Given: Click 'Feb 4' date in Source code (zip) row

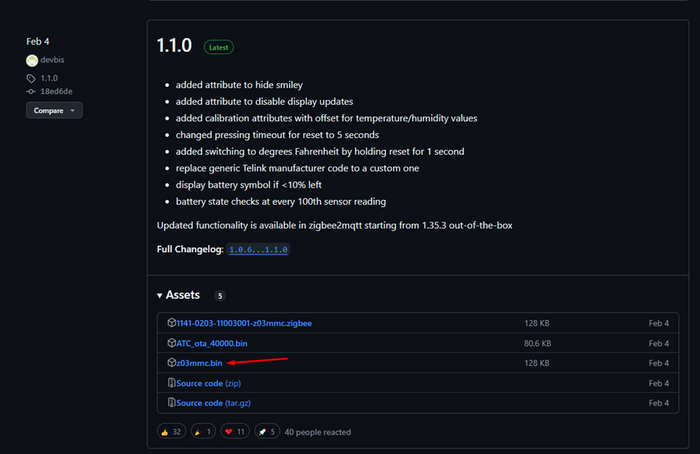Looking at the screenshot, I should pyautogui.click(x=658, y=383).
